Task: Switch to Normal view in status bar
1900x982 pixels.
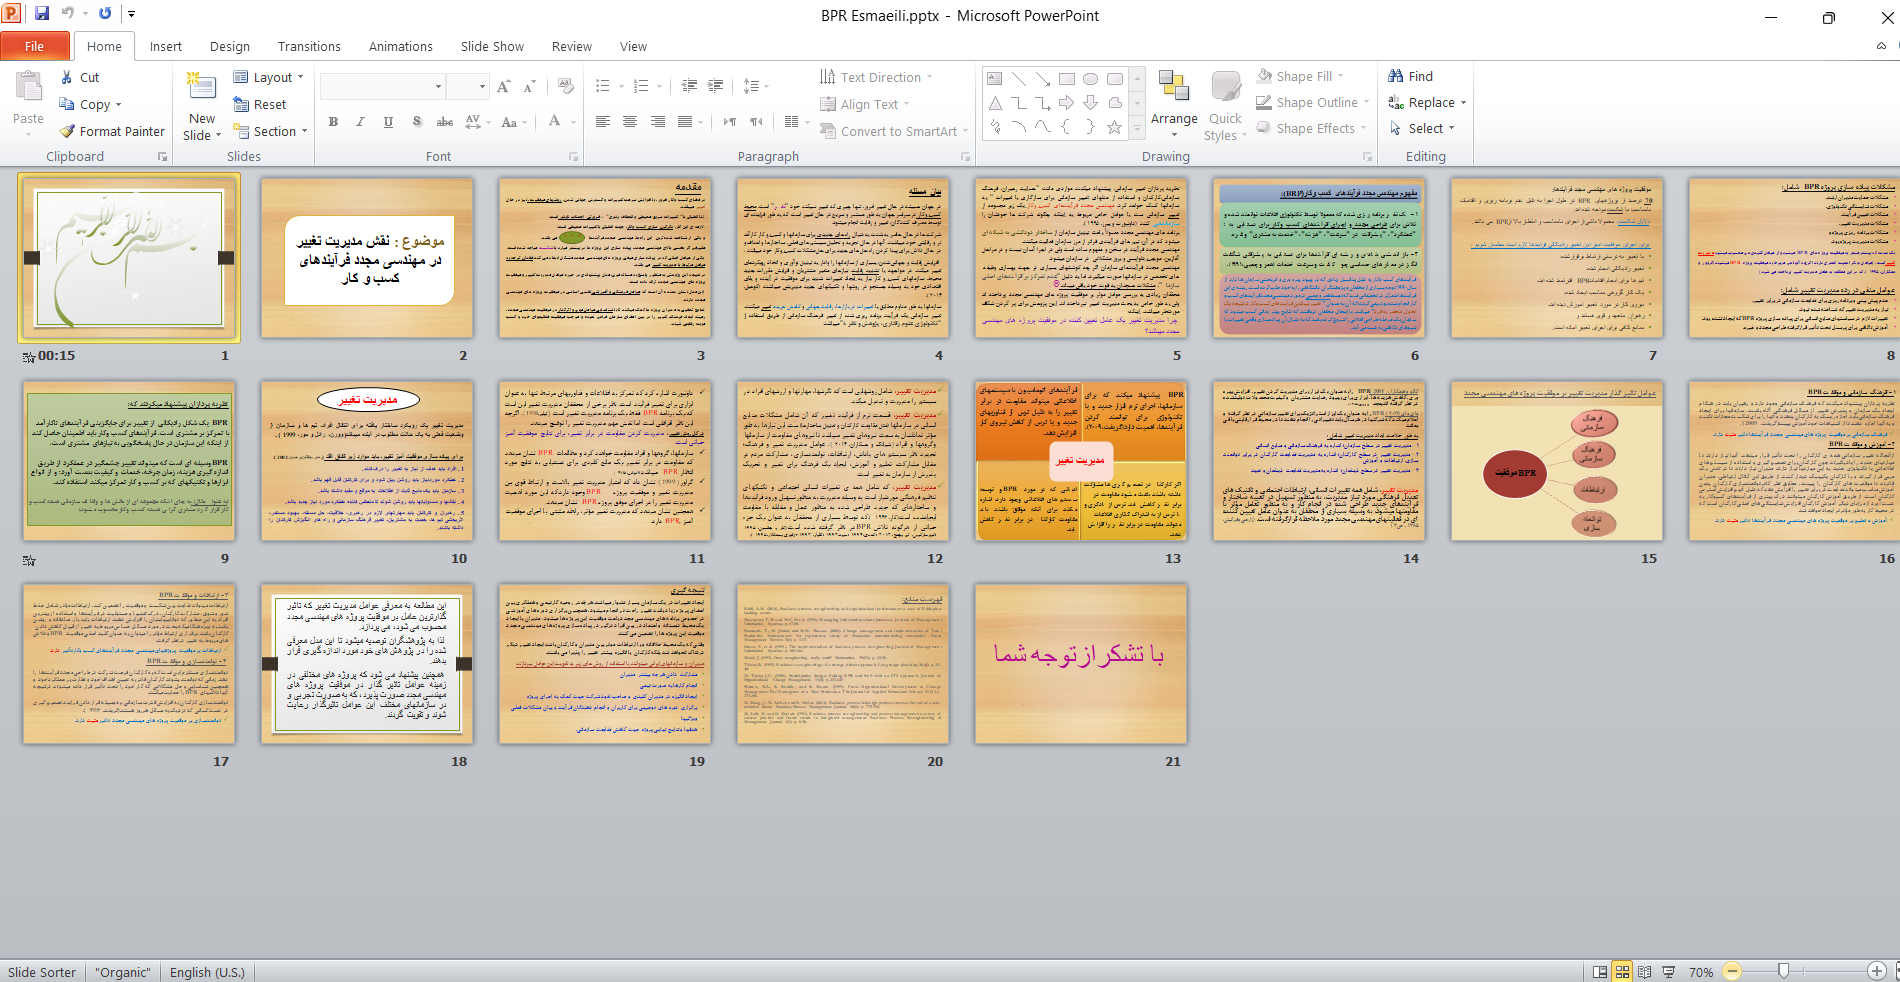Action: tap(1600, 972)
